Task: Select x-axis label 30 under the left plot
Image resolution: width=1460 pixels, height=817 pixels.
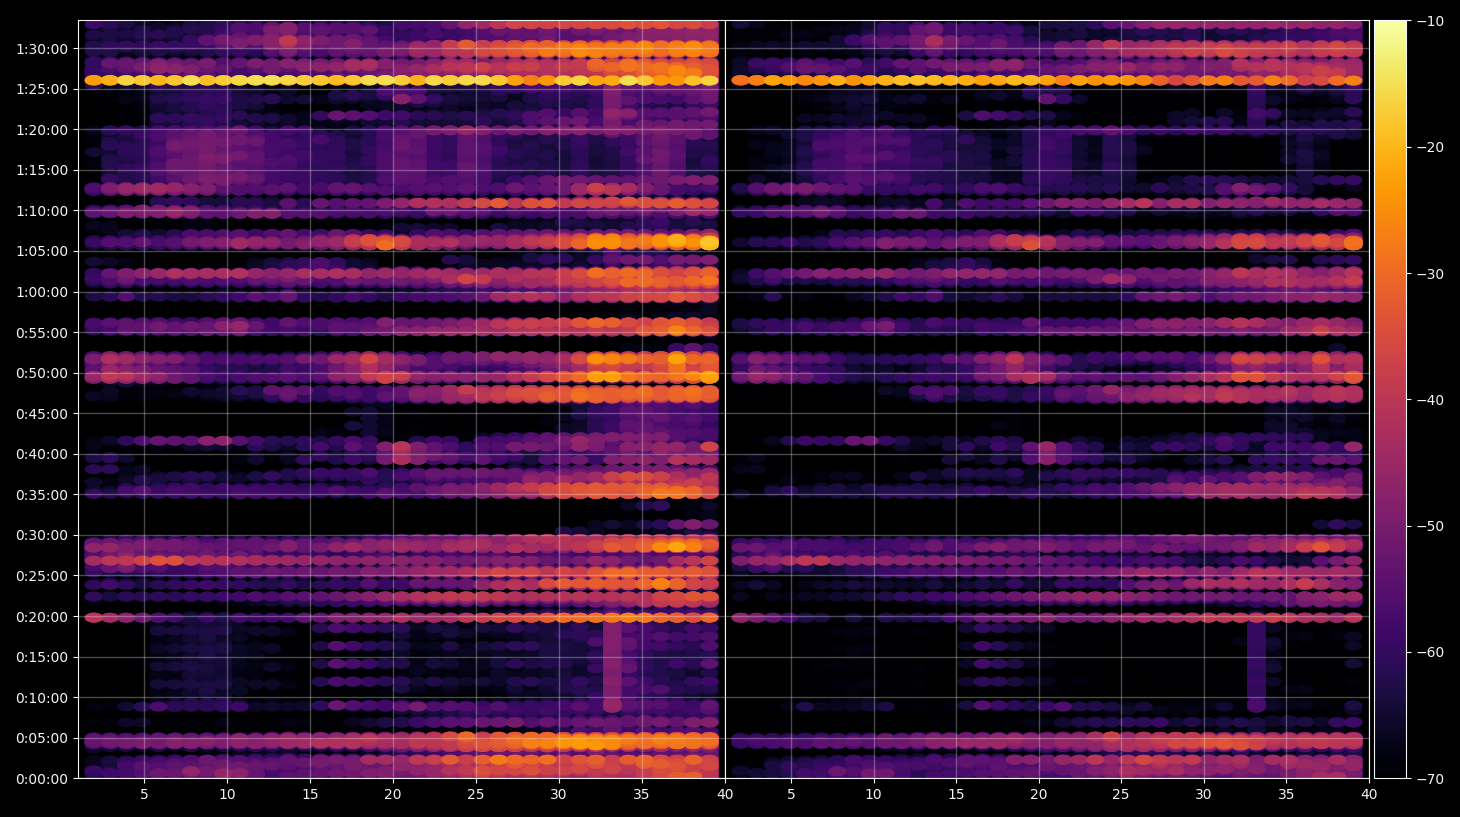Action: (558, 795)
